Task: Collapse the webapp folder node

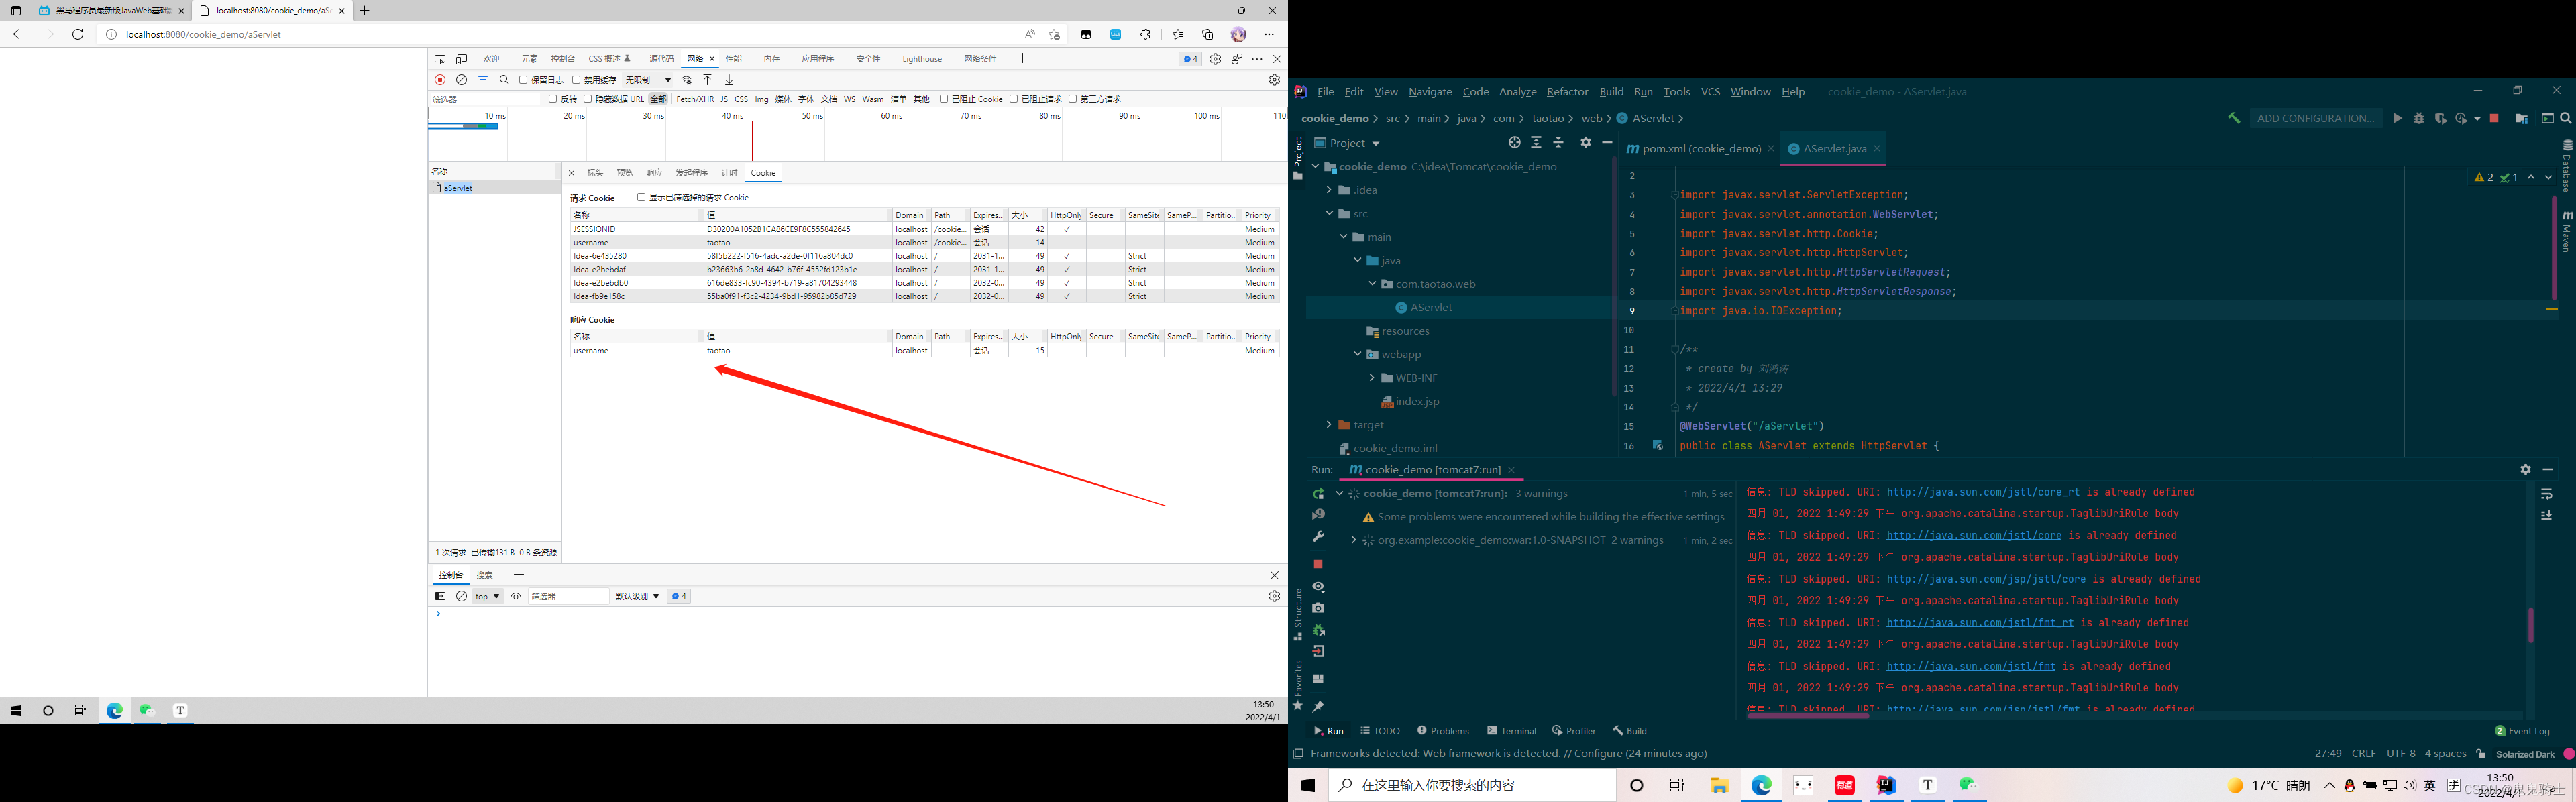Action: [x=1357, y=354]
